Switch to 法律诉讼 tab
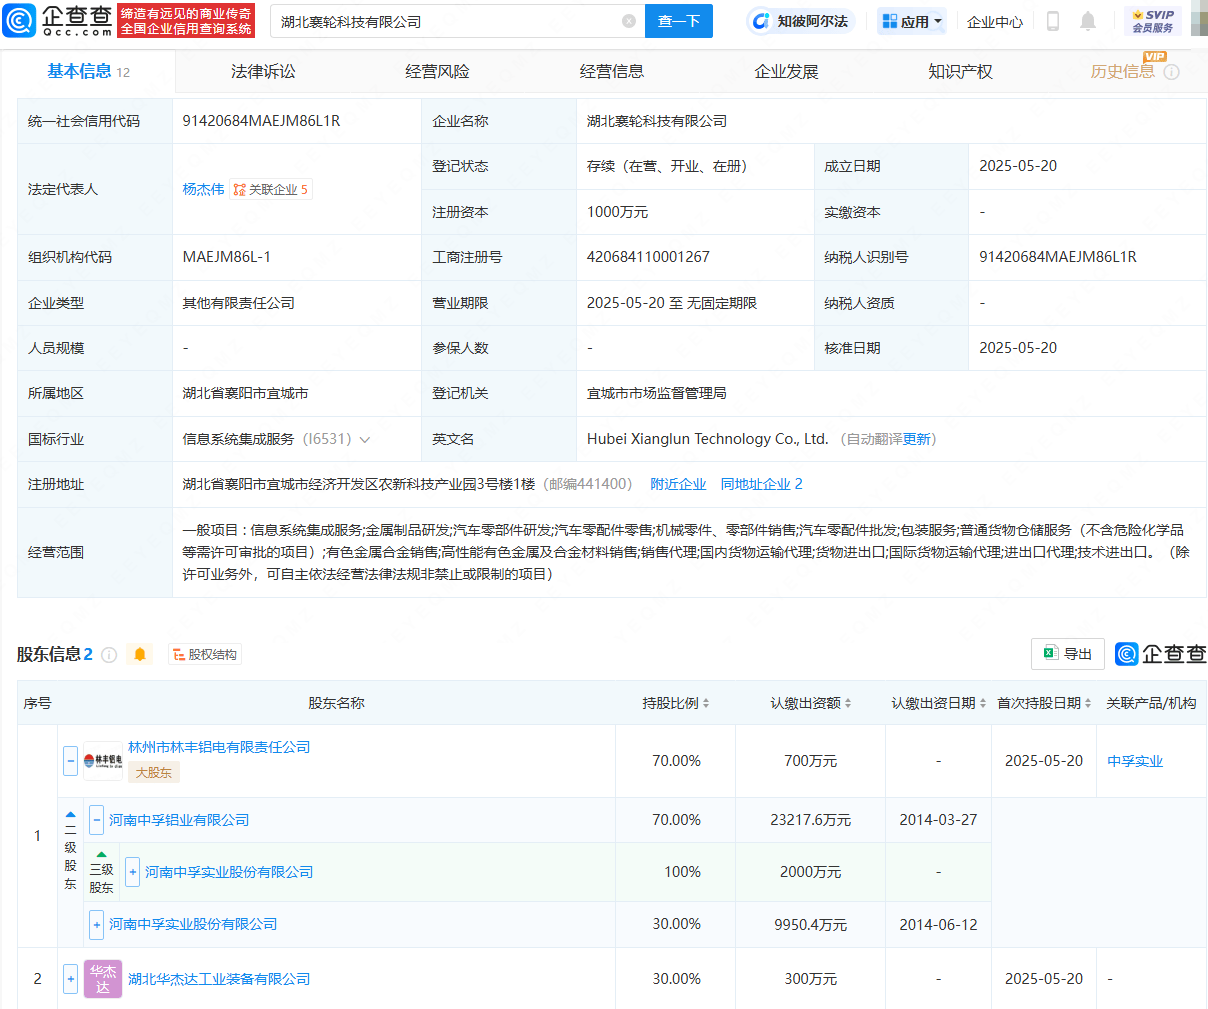This screenshot has width=1208, height=1009. click(x=263, y=72)
